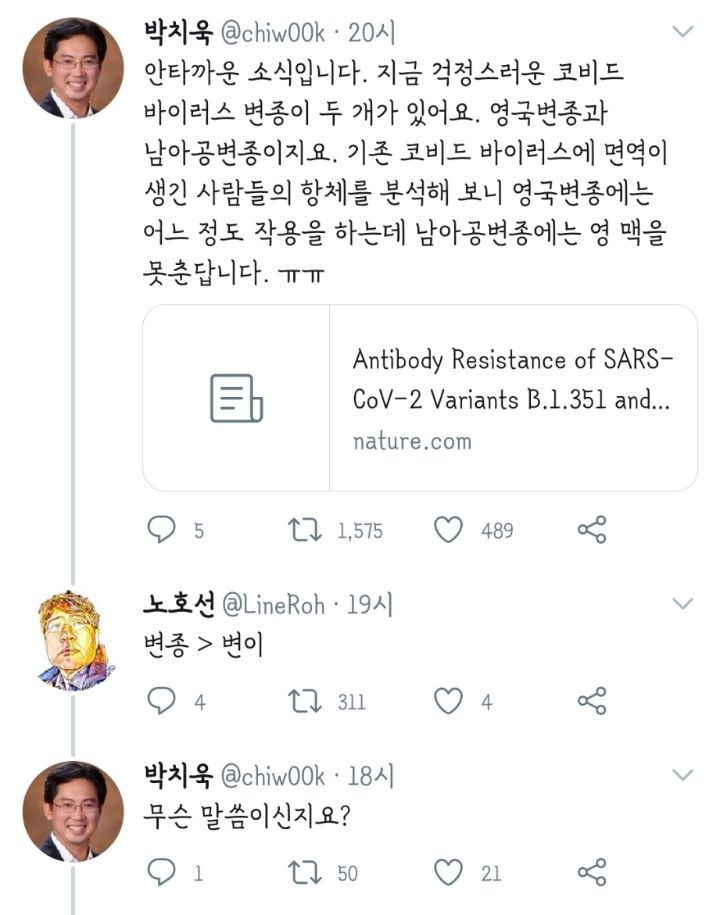
Task: View 박치욱's profile photo on first tweet
Action: [x=73, y=68]
